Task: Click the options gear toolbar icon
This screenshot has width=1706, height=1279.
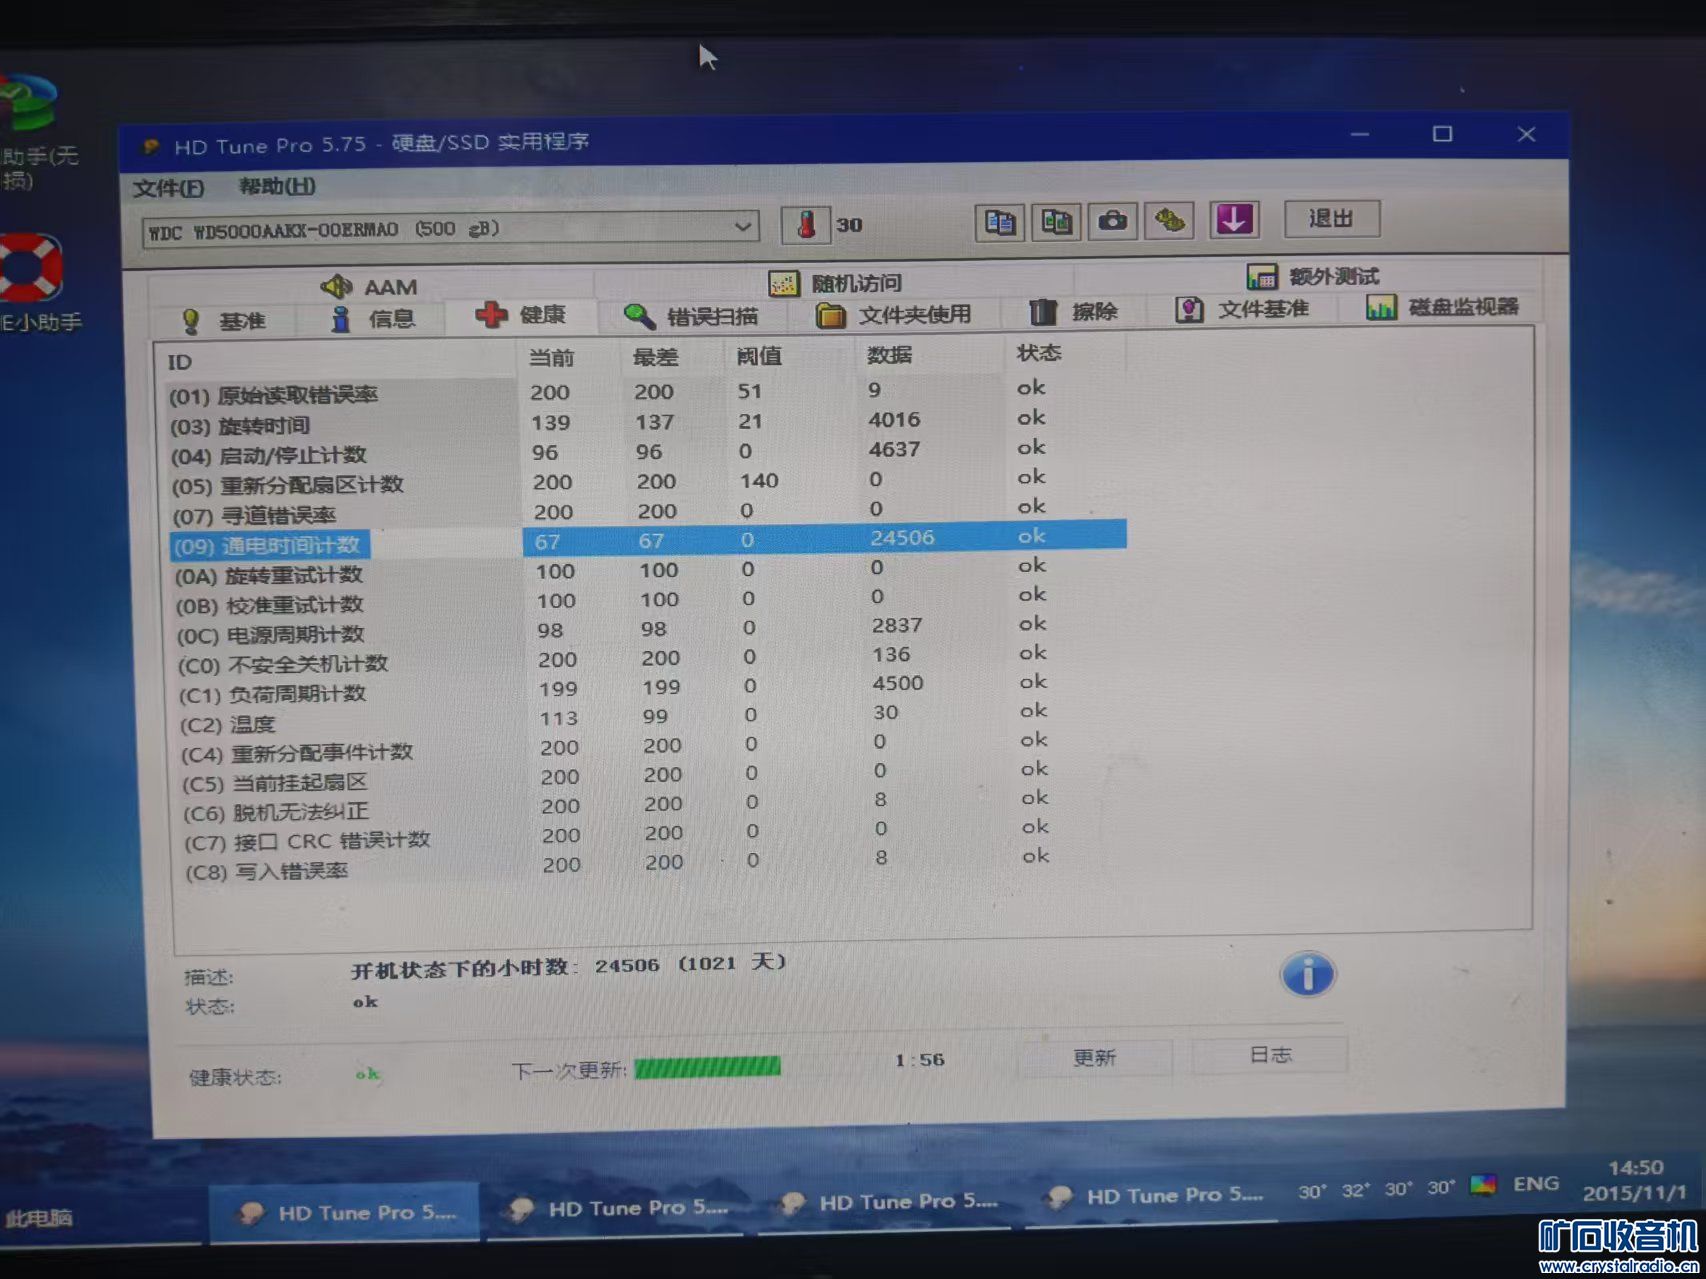Action: 1169,220
